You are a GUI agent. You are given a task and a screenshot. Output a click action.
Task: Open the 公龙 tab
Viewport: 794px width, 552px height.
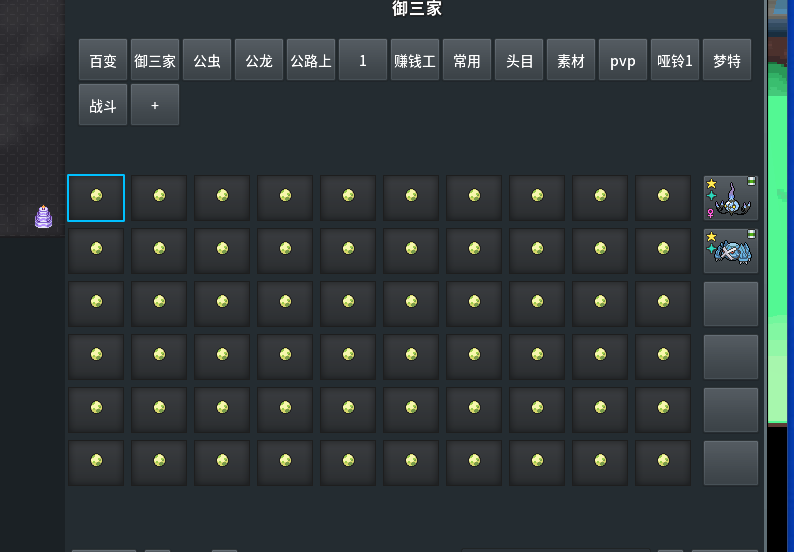click(x=259, y=60)
